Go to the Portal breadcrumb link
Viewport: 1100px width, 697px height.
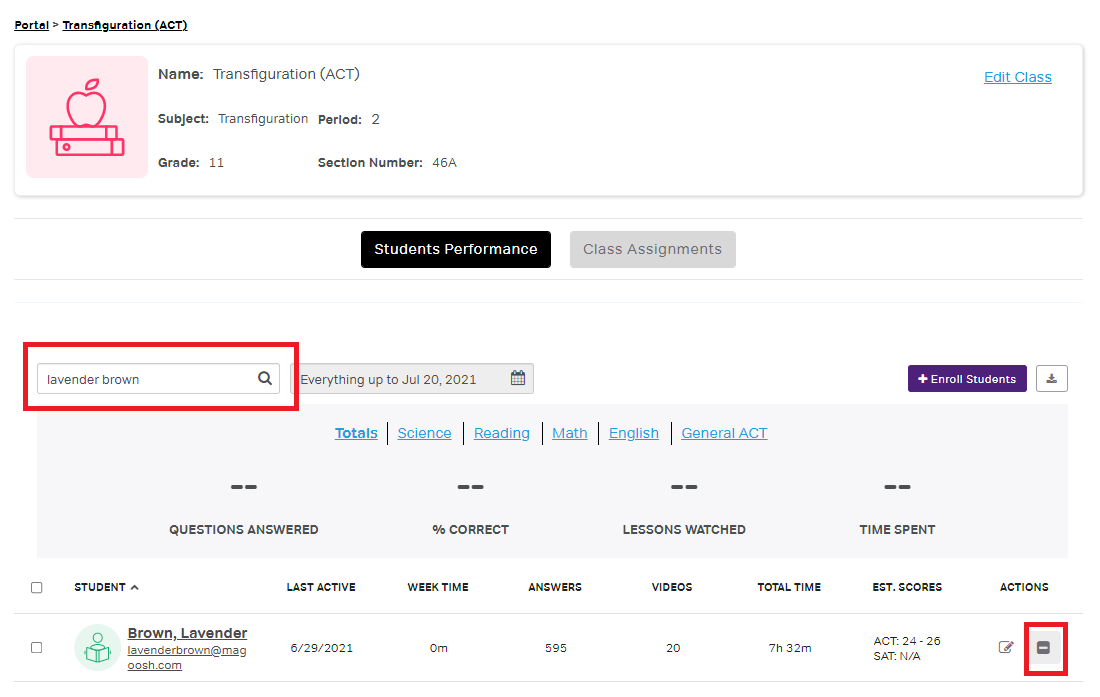31,25
